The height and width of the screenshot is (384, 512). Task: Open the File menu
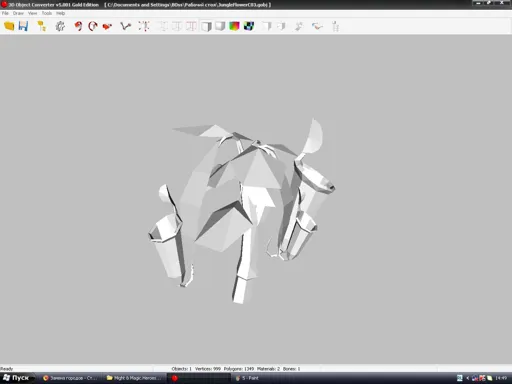click(5, 13)
